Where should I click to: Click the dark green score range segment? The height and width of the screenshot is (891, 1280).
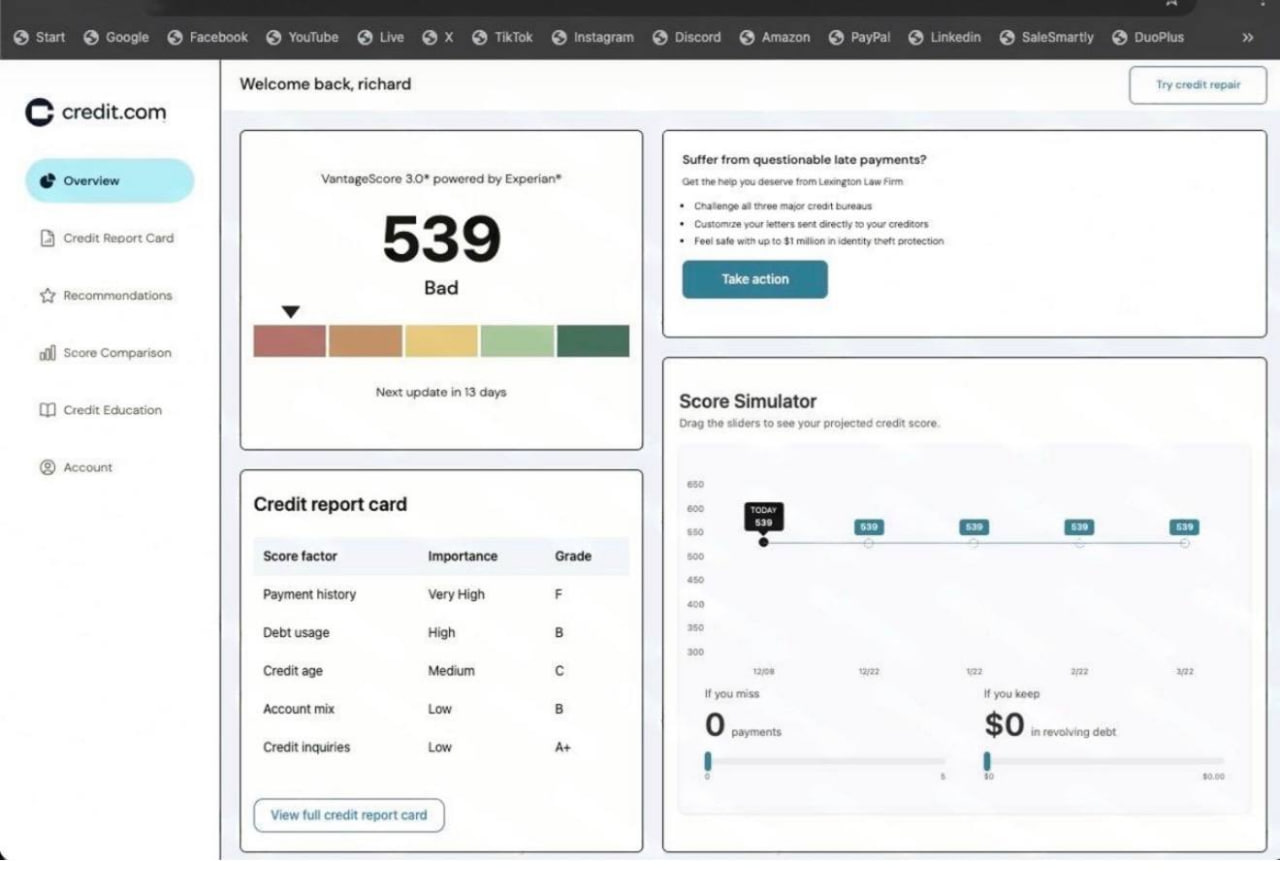[x=593, y=341]
